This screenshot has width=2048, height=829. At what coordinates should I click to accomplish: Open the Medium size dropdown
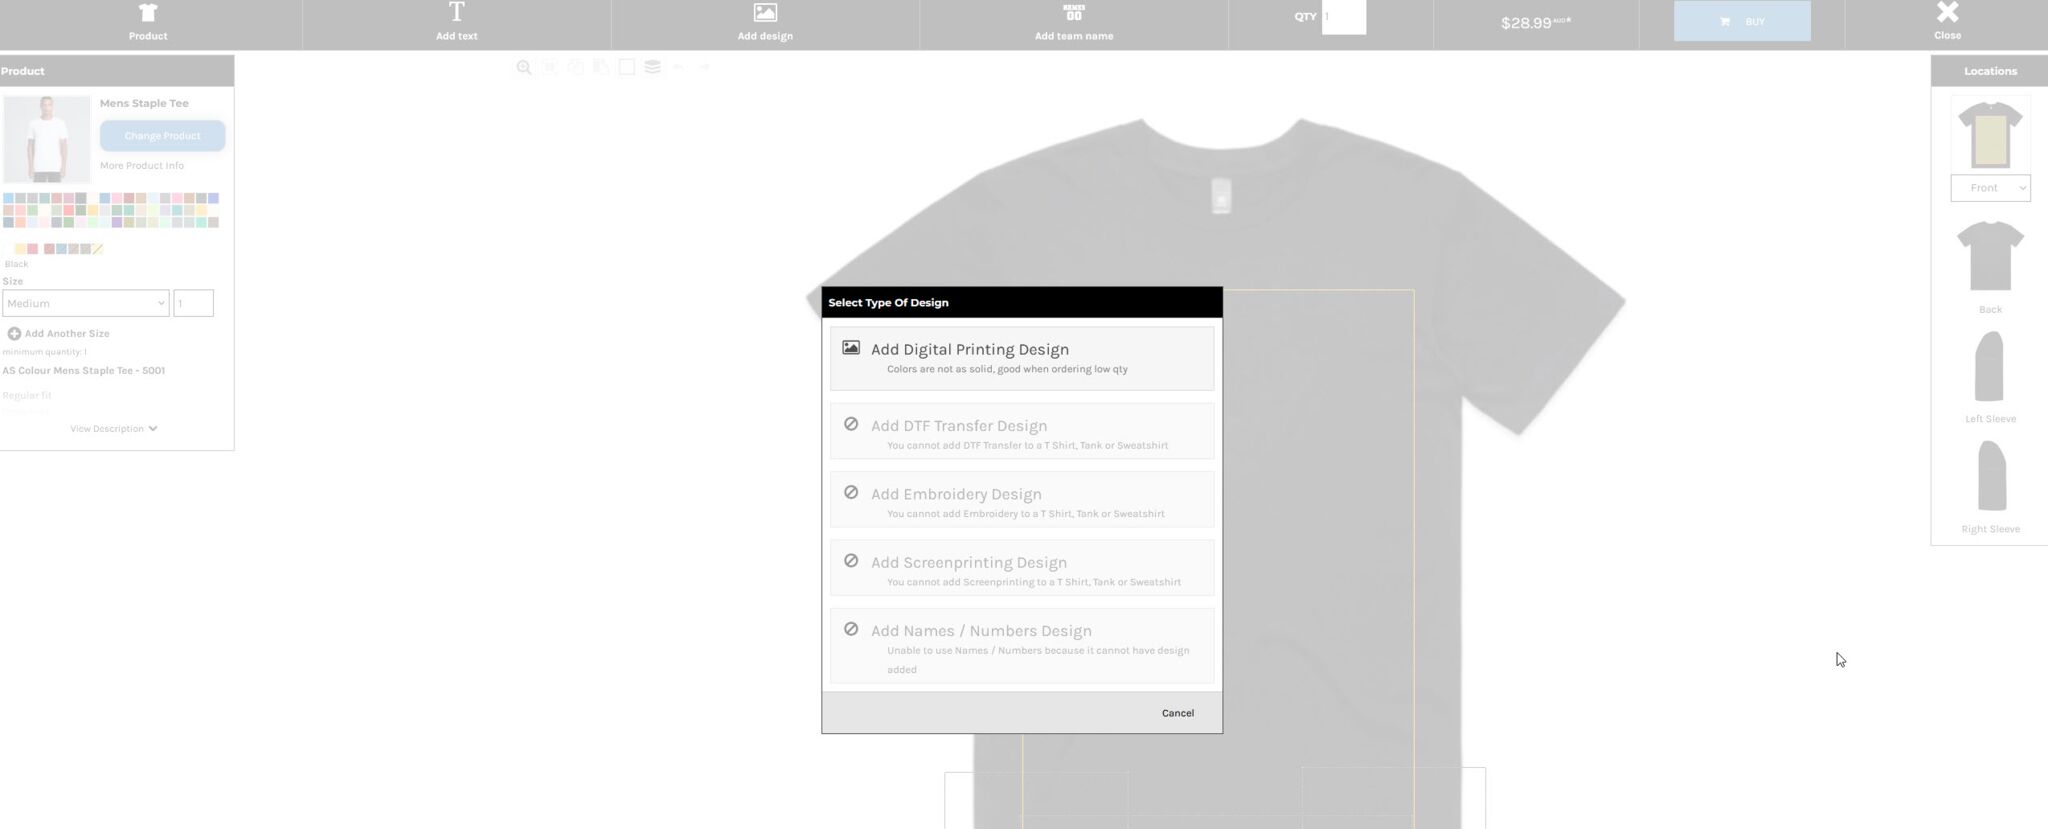[x=86, y=303]
